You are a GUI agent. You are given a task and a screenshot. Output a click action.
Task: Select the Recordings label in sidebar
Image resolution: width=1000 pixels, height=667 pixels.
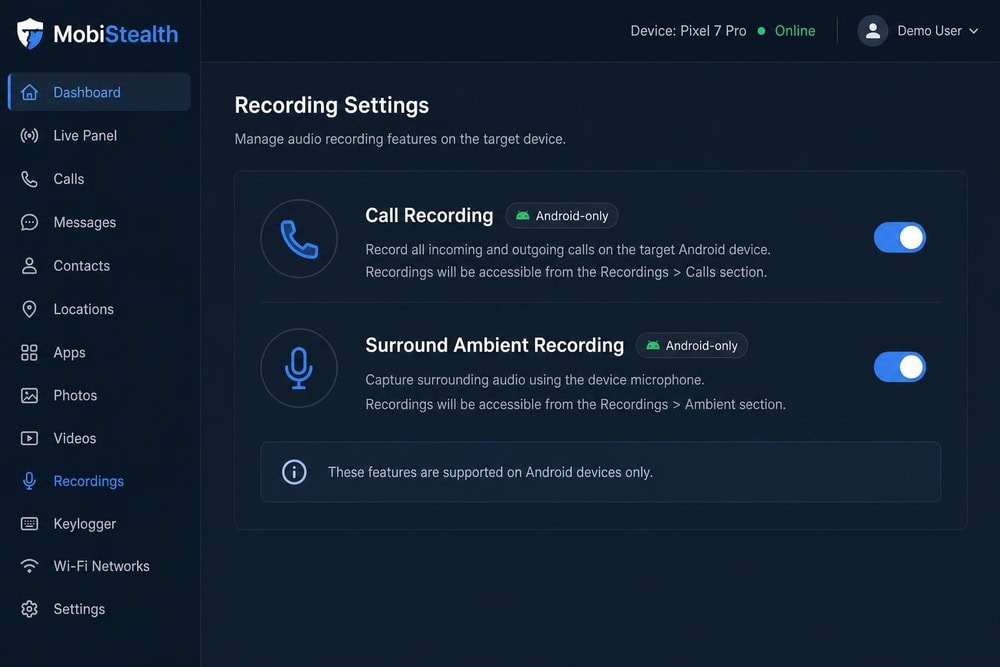89,481
